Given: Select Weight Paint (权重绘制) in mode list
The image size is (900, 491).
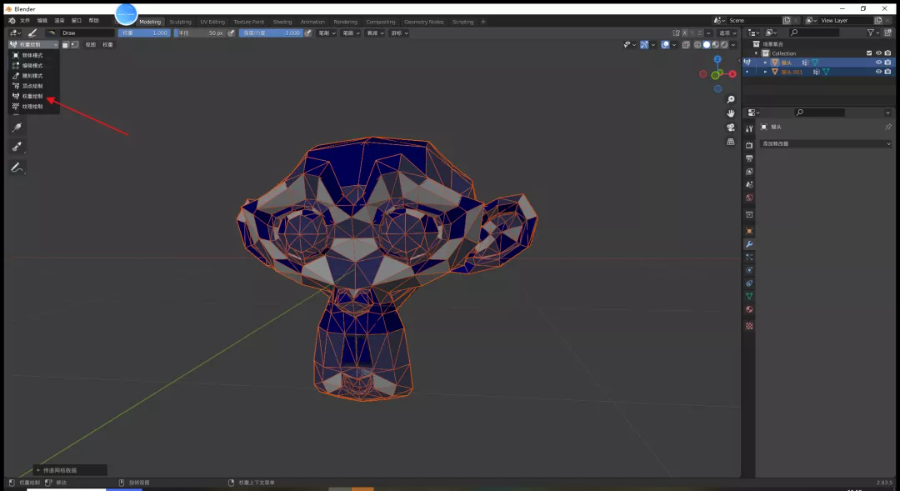Looking at the screenshot, I should (x=33, y=96).
